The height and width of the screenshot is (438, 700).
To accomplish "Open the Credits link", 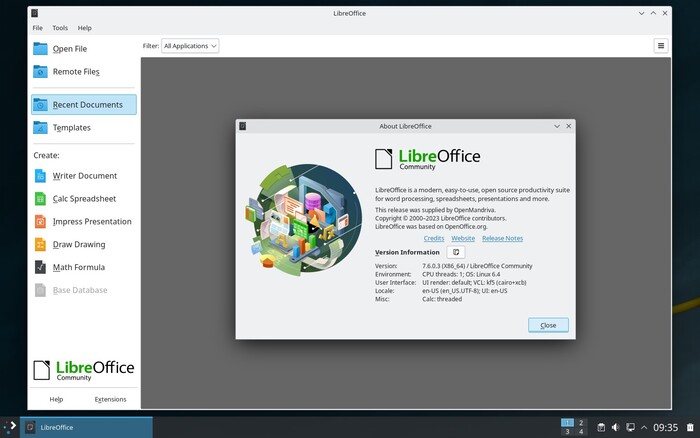I will (x=434, y=238).
